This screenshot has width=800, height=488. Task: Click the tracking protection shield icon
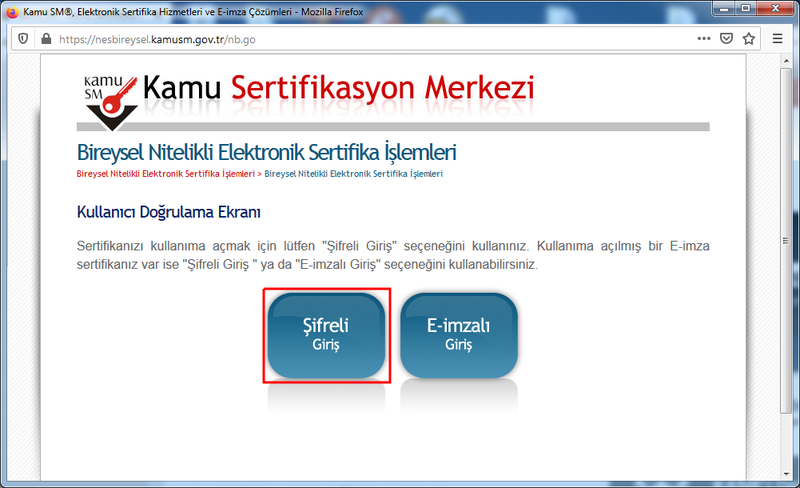coord(22,39)
